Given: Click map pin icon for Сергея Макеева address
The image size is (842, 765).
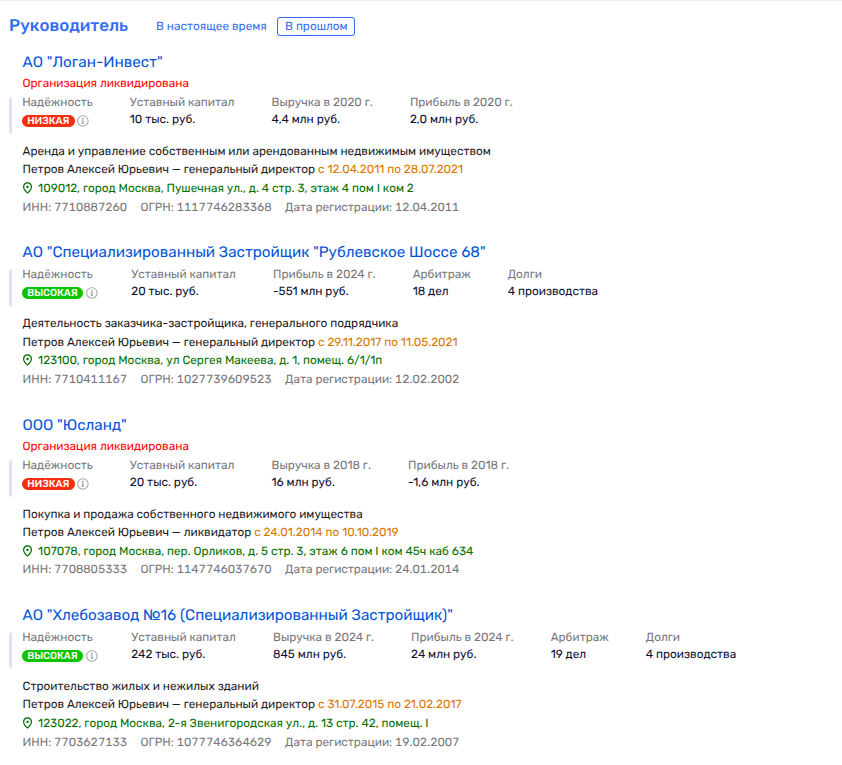Looking at the screenshot, I should click(28, 360).
